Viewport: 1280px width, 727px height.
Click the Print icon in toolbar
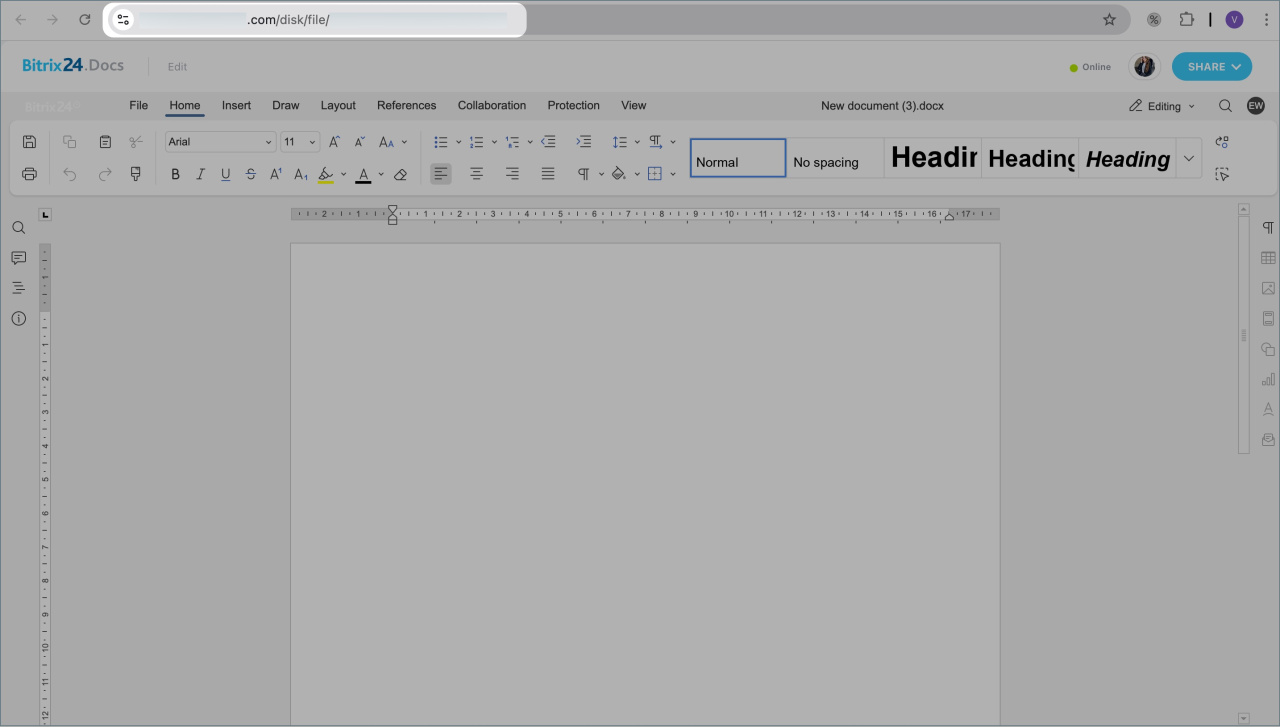pos(29,174)
